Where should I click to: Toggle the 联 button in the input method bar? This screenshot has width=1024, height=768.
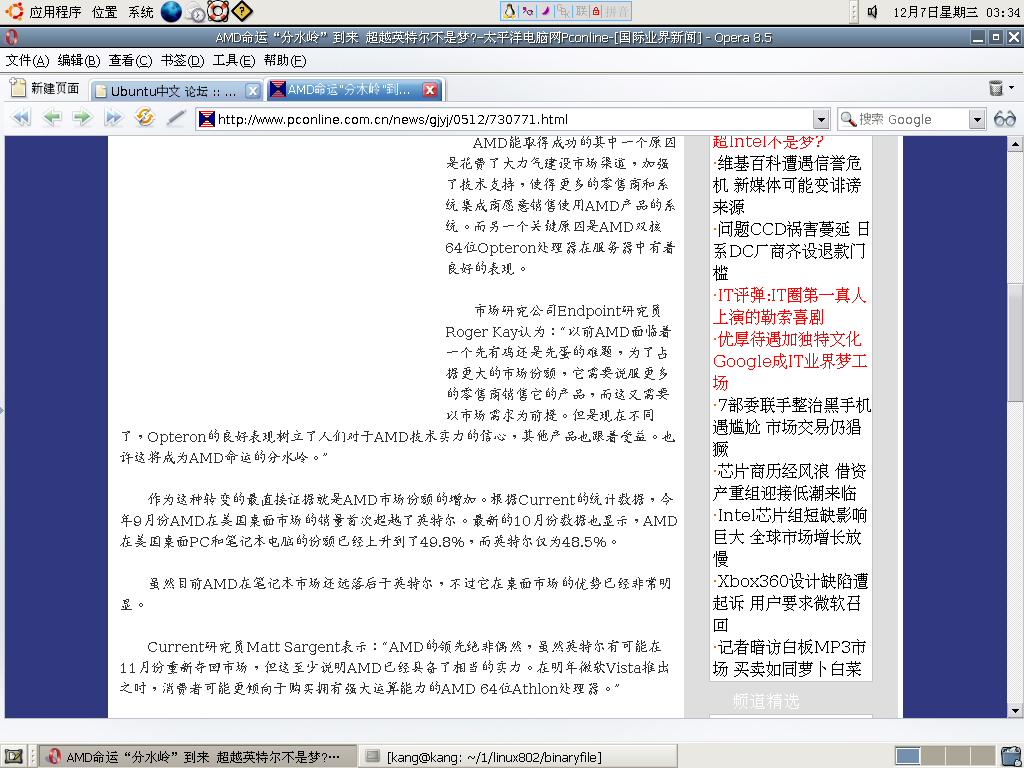click(581, 11)
